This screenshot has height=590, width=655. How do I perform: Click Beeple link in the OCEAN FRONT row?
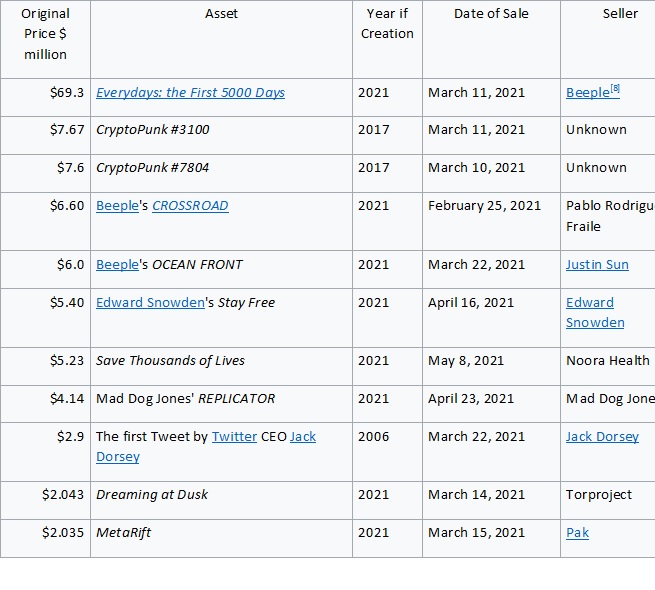[x=117, y=264]
